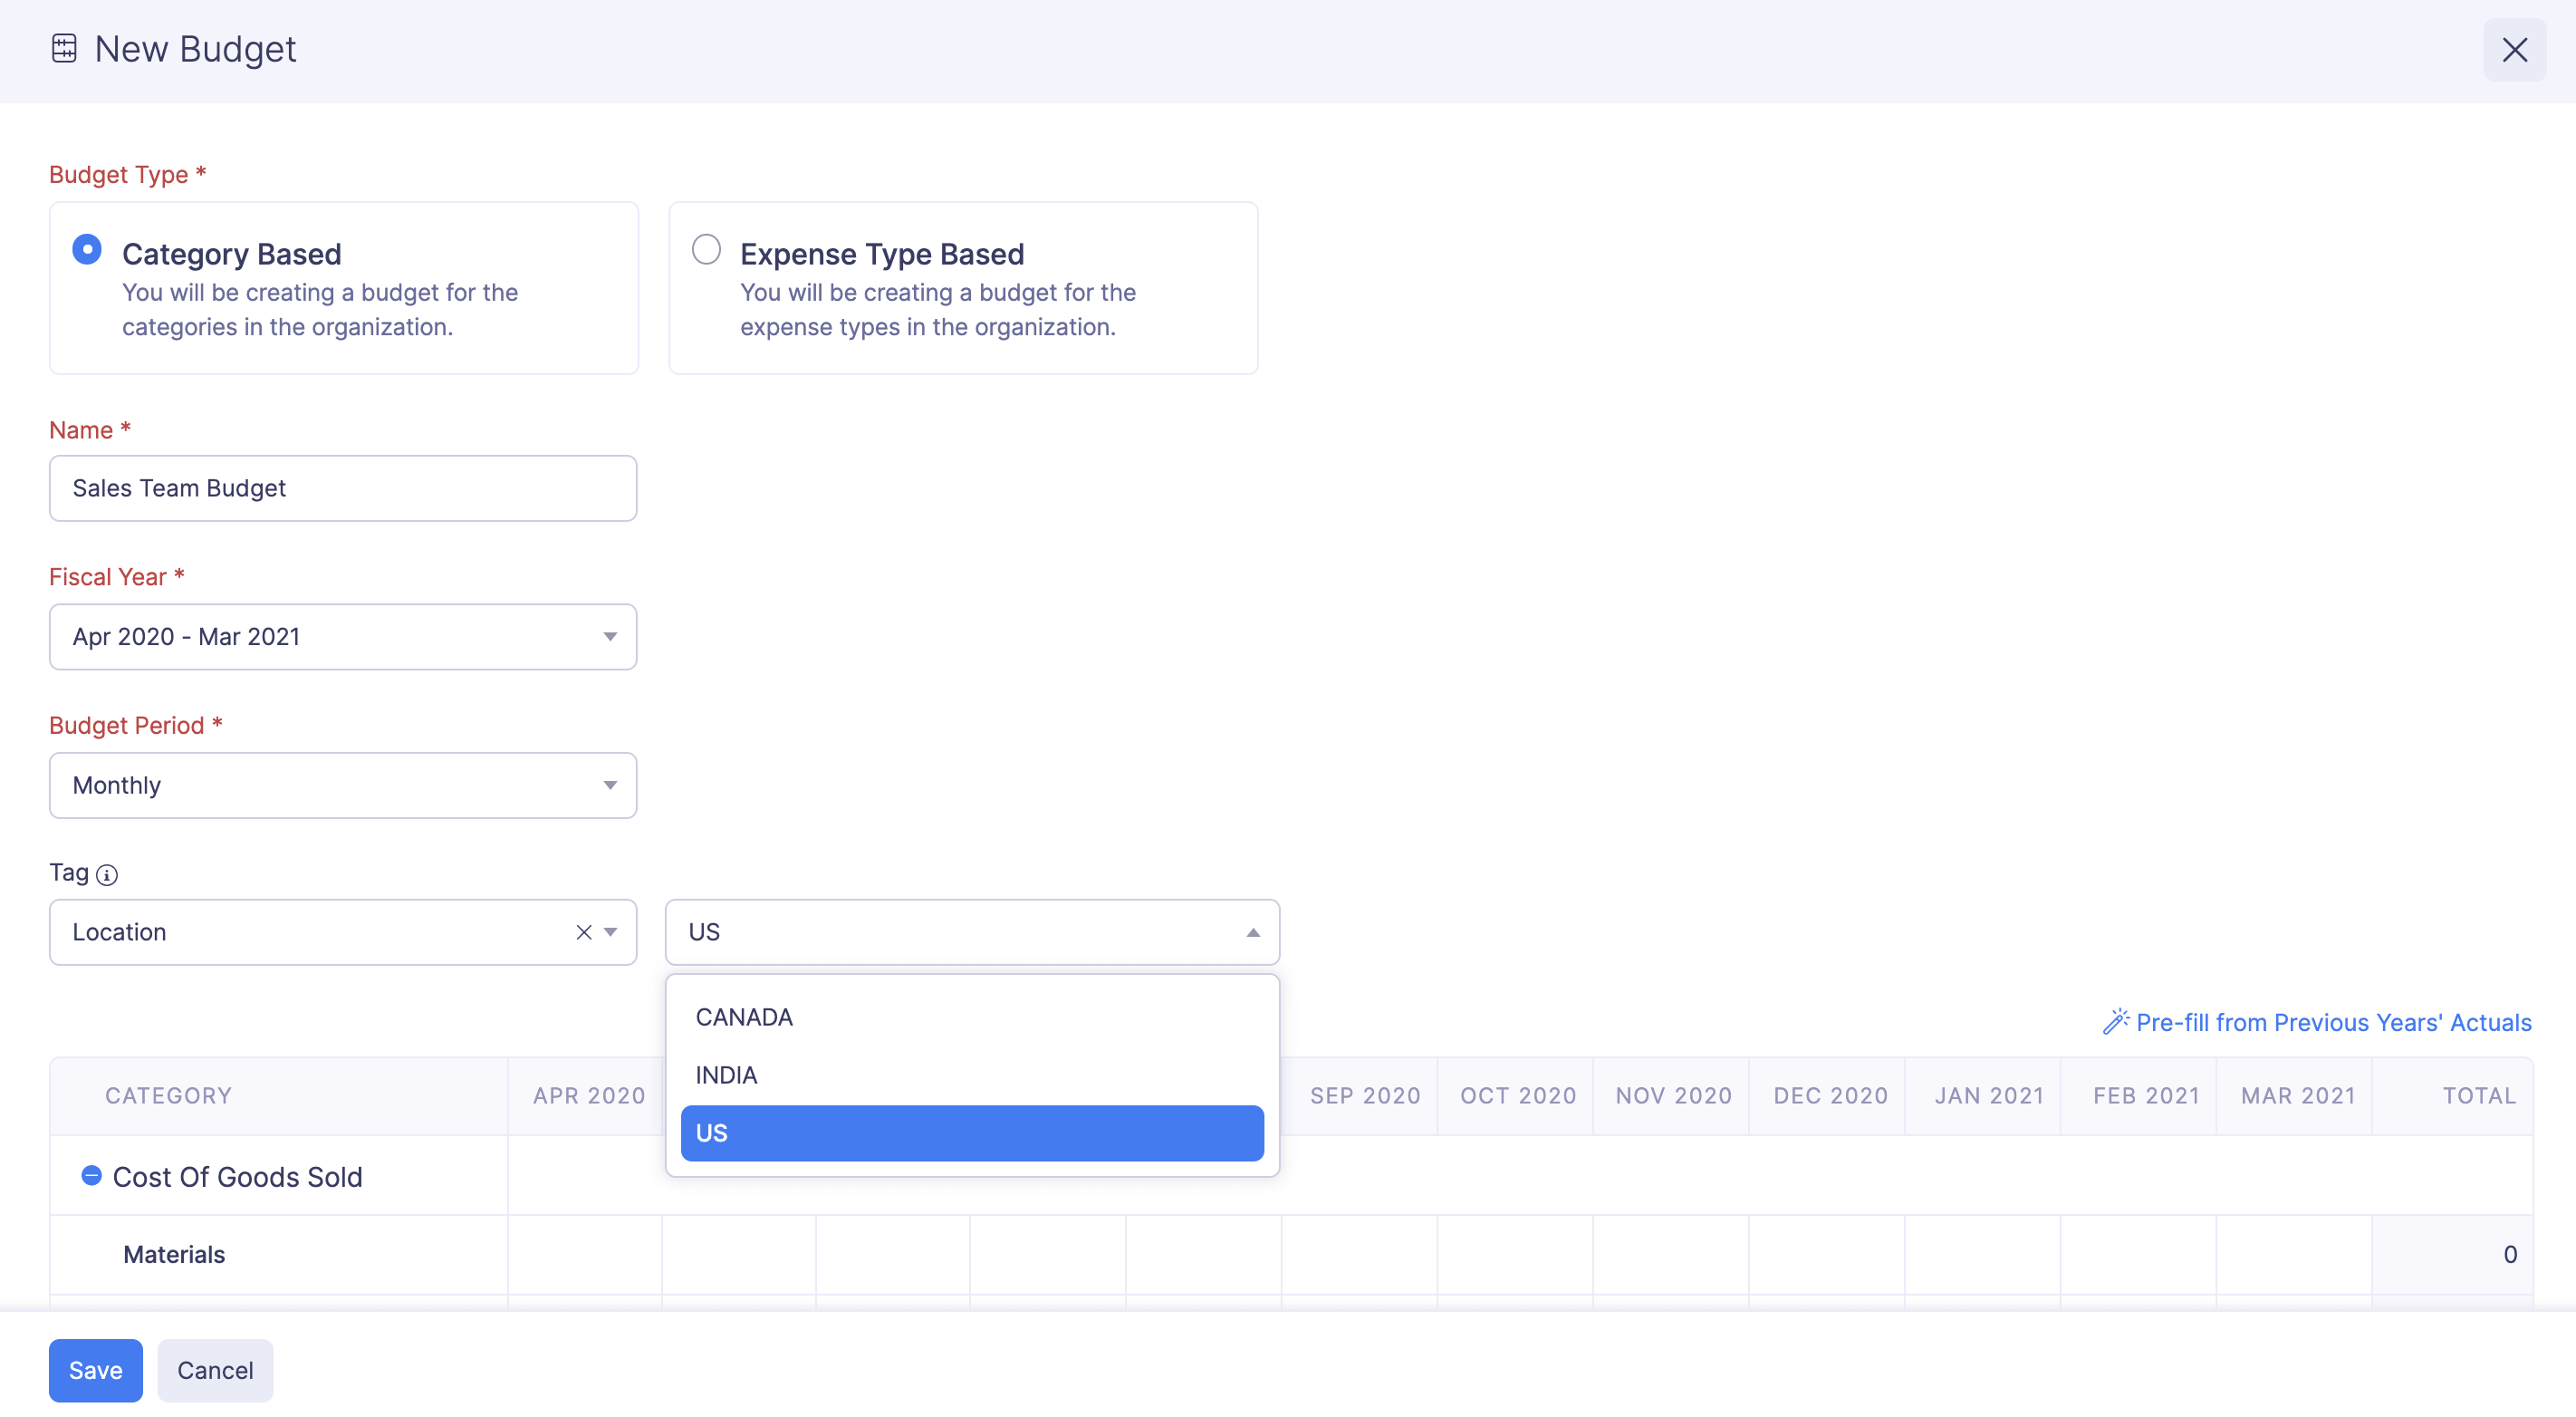Choose INDIA from the location list
The image size is (2576, 1417).
point(727,1075)
